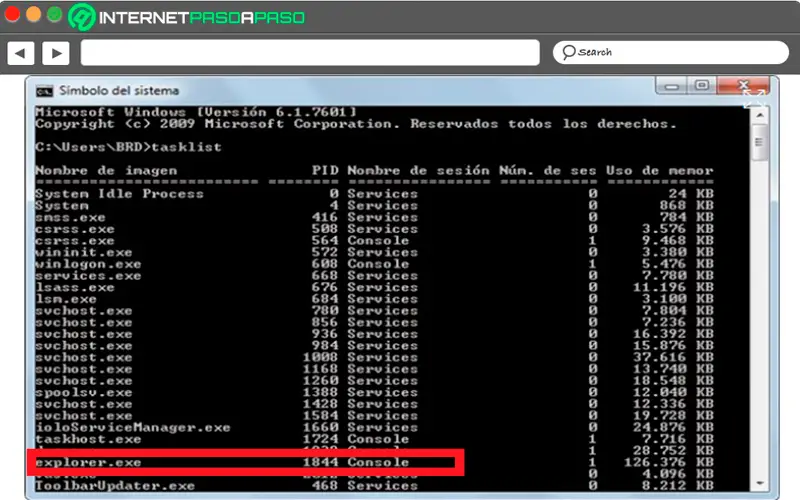The width and height of the screenshot is (800, 500).
Task: Click the 'services.exe' process name
Action: (x=88, y=276)
